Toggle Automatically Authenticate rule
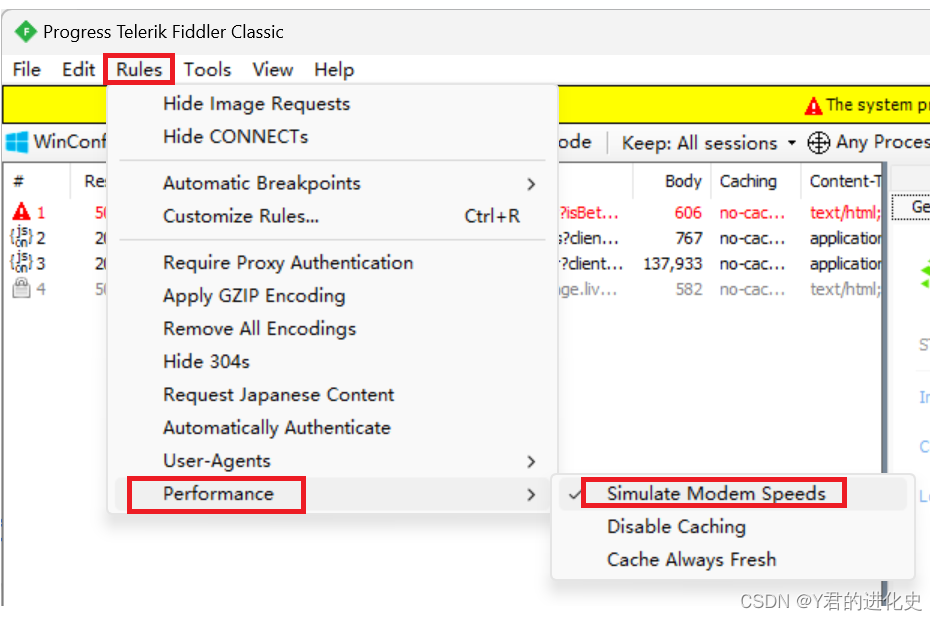Image resolution: width=937 pixels, height=621 pixels. (332, 428)
